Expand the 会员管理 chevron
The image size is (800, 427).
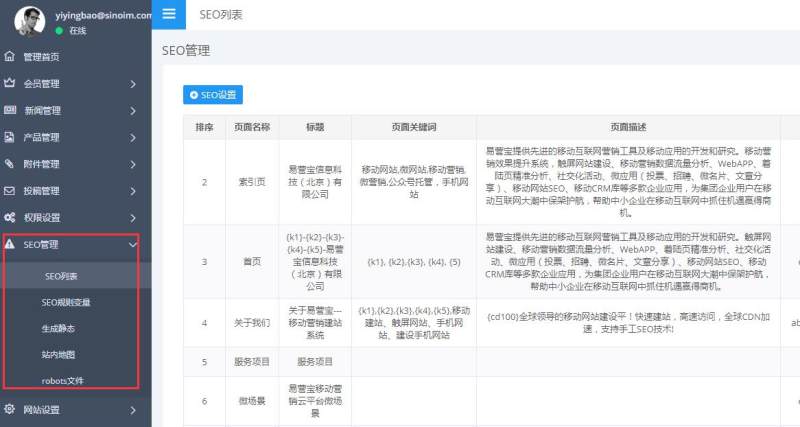pyautogui.click(x=133, y=84)
